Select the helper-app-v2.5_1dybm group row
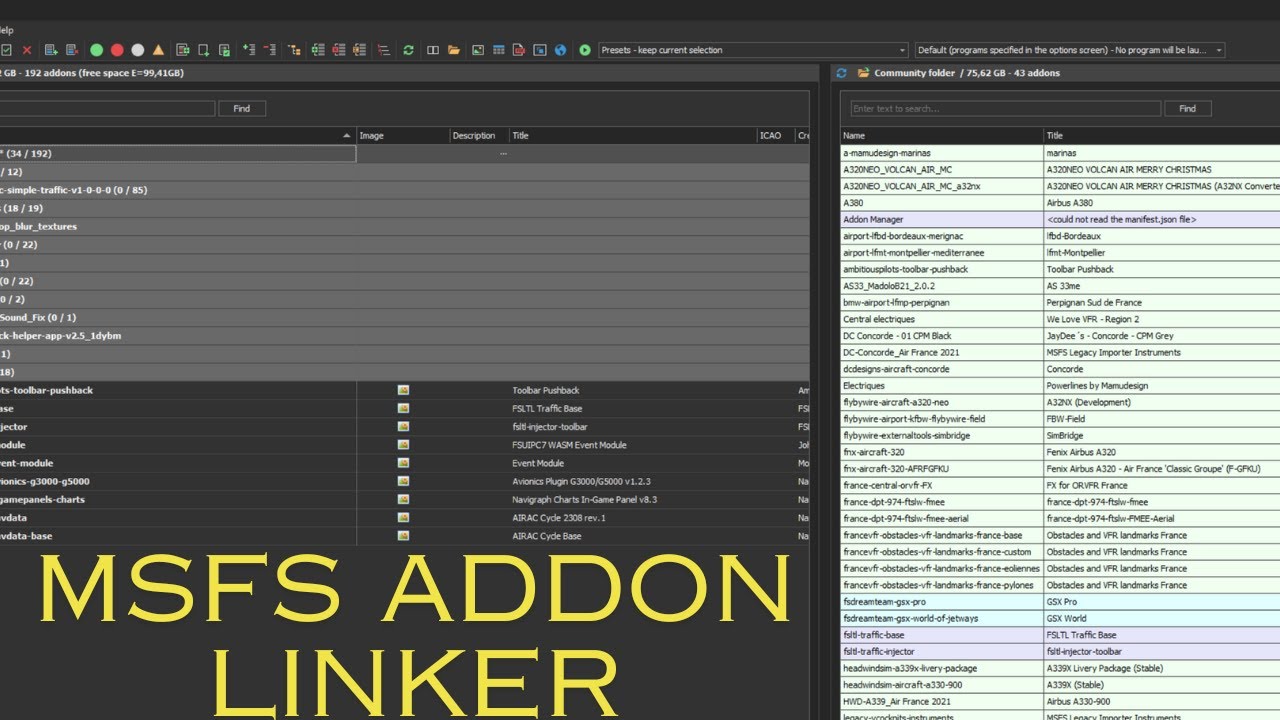This screenshot has height=720, width=1280. coord(404,336)
